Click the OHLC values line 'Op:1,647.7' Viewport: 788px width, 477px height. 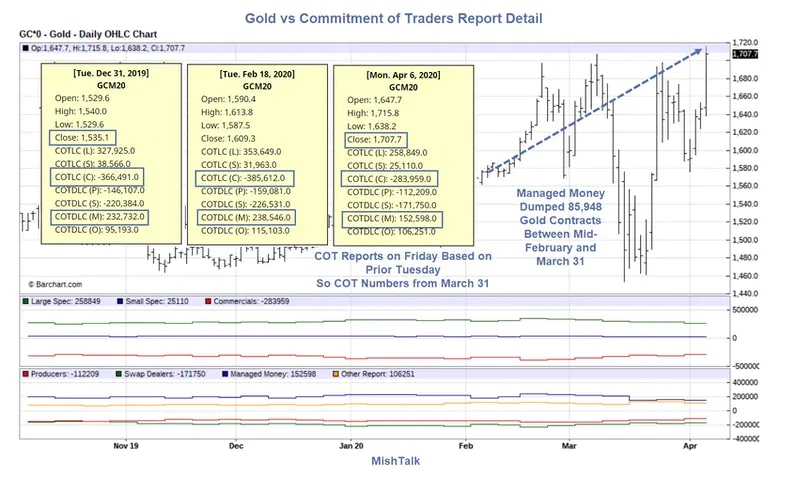coord(108,48)
